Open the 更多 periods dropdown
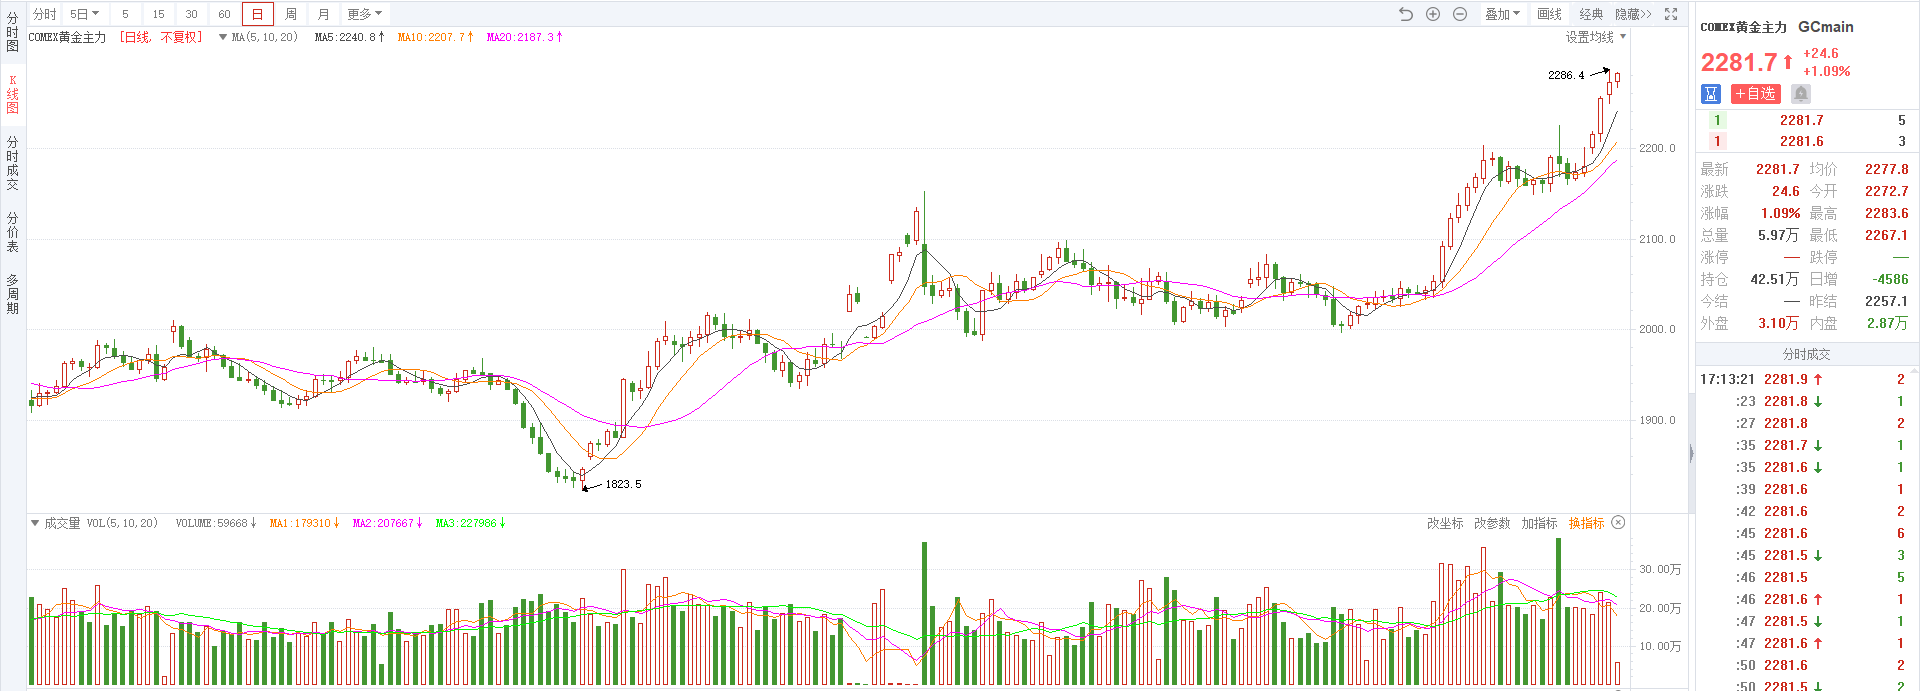 364,14
